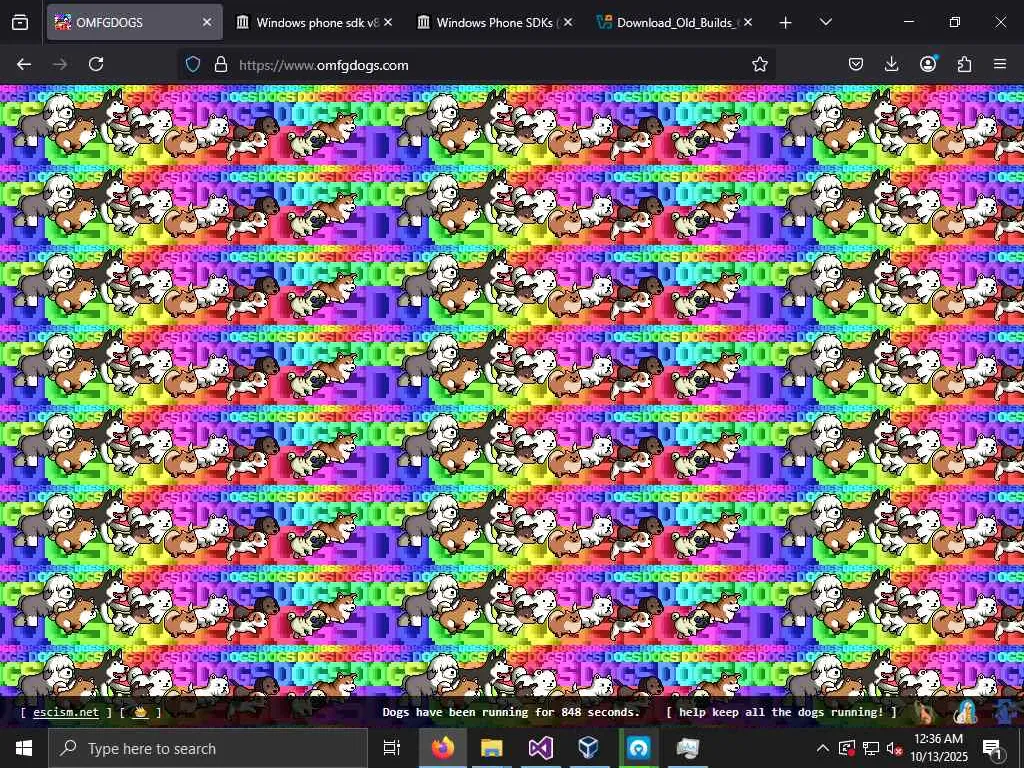Close the Windows Phone SDKs tab
Screen dimensions: 1024x768
click(568, 22)
